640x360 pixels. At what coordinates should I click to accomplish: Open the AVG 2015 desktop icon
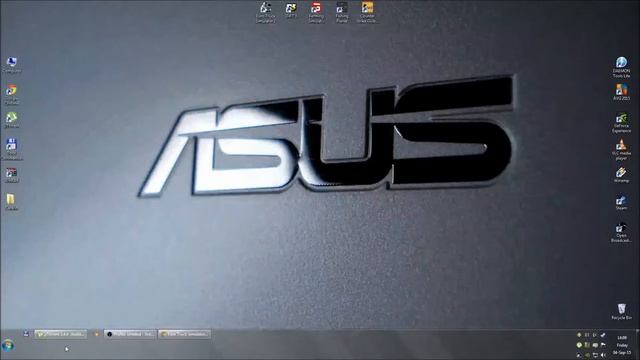click(x=621, y=92)
